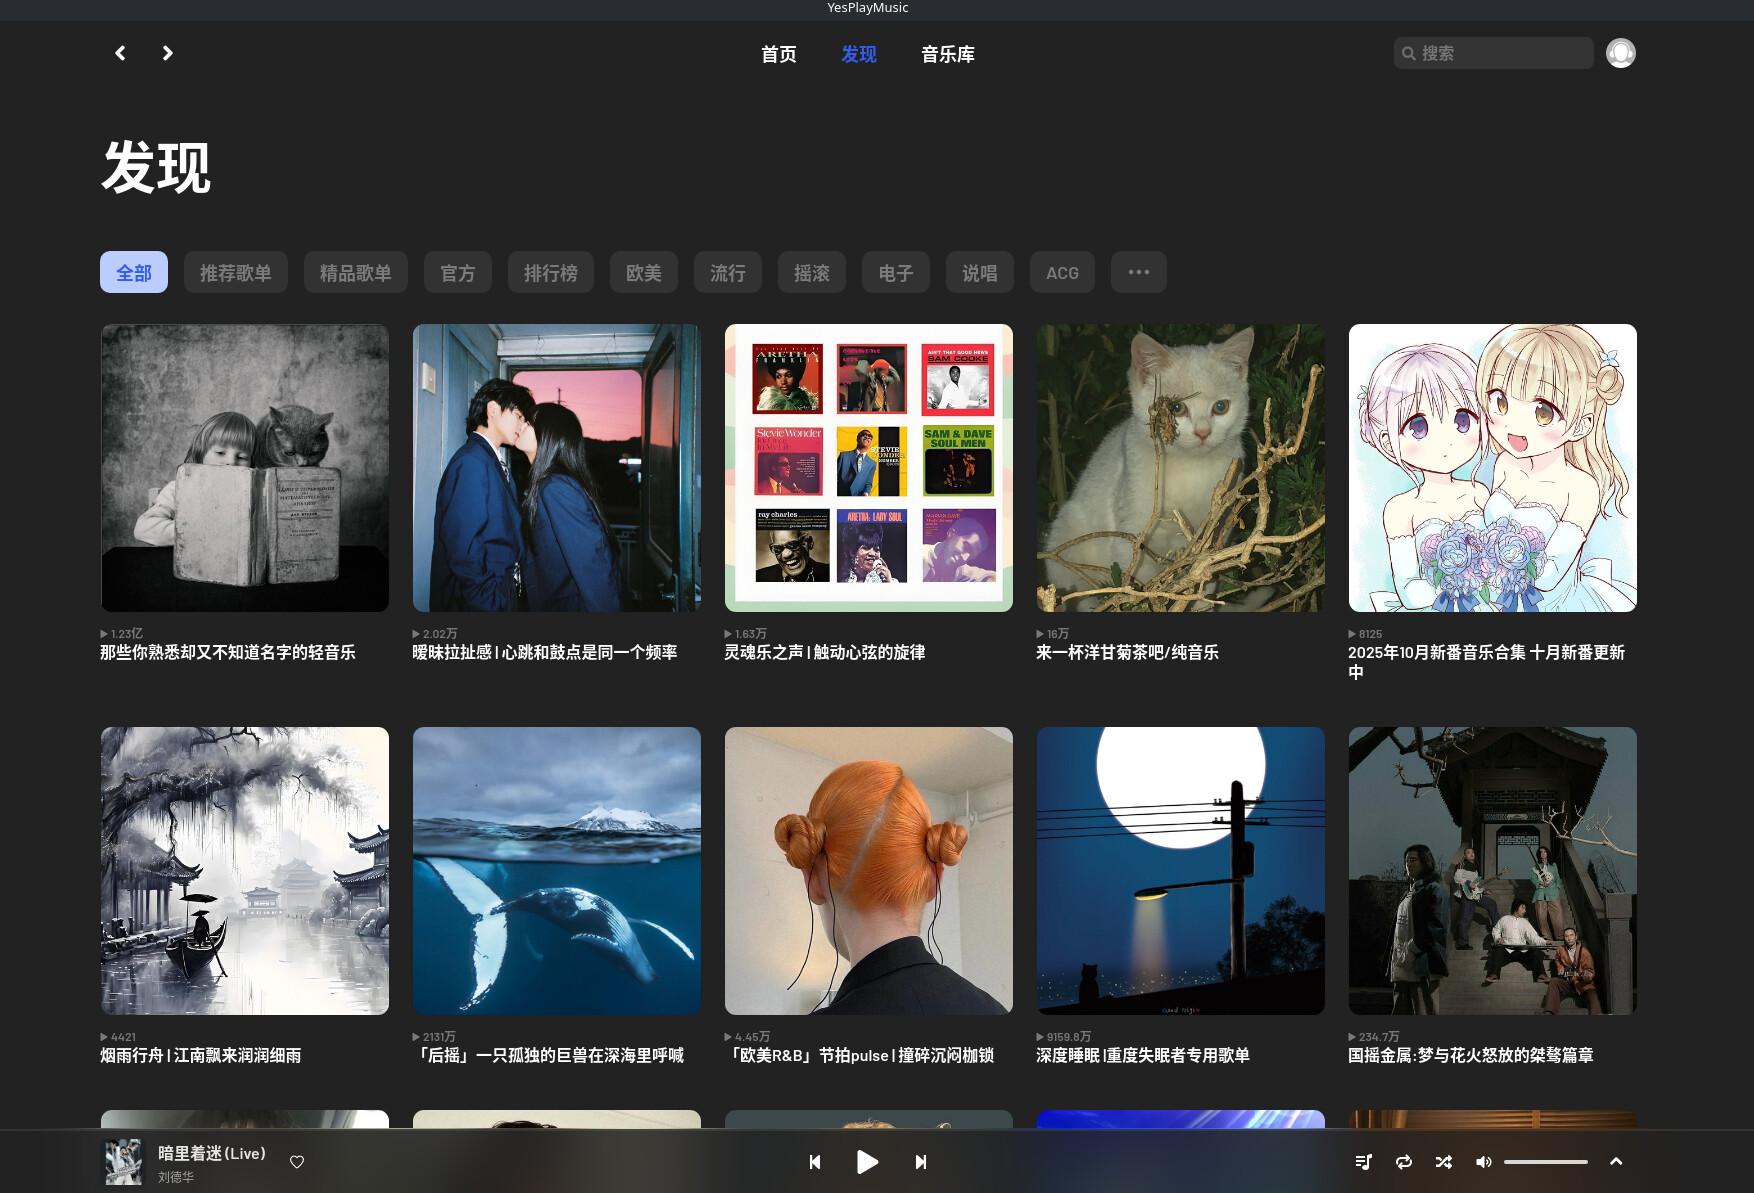Toggle repeat mode in player bar

point(1403,1161)
